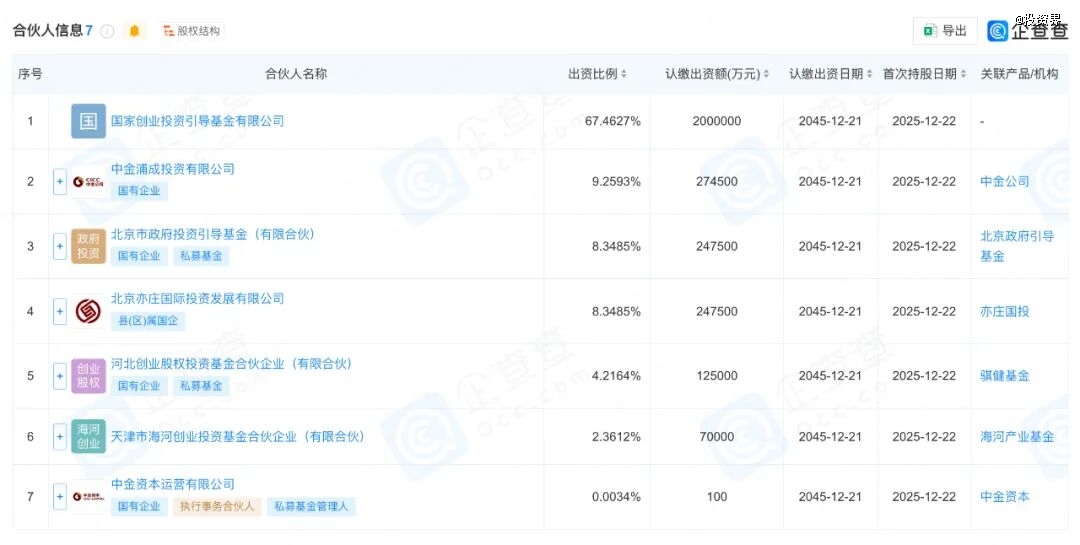This screenshot has width=1080, height=545.
Task: Select the 70000 subscribed amount cell
Action: (717, 437)
